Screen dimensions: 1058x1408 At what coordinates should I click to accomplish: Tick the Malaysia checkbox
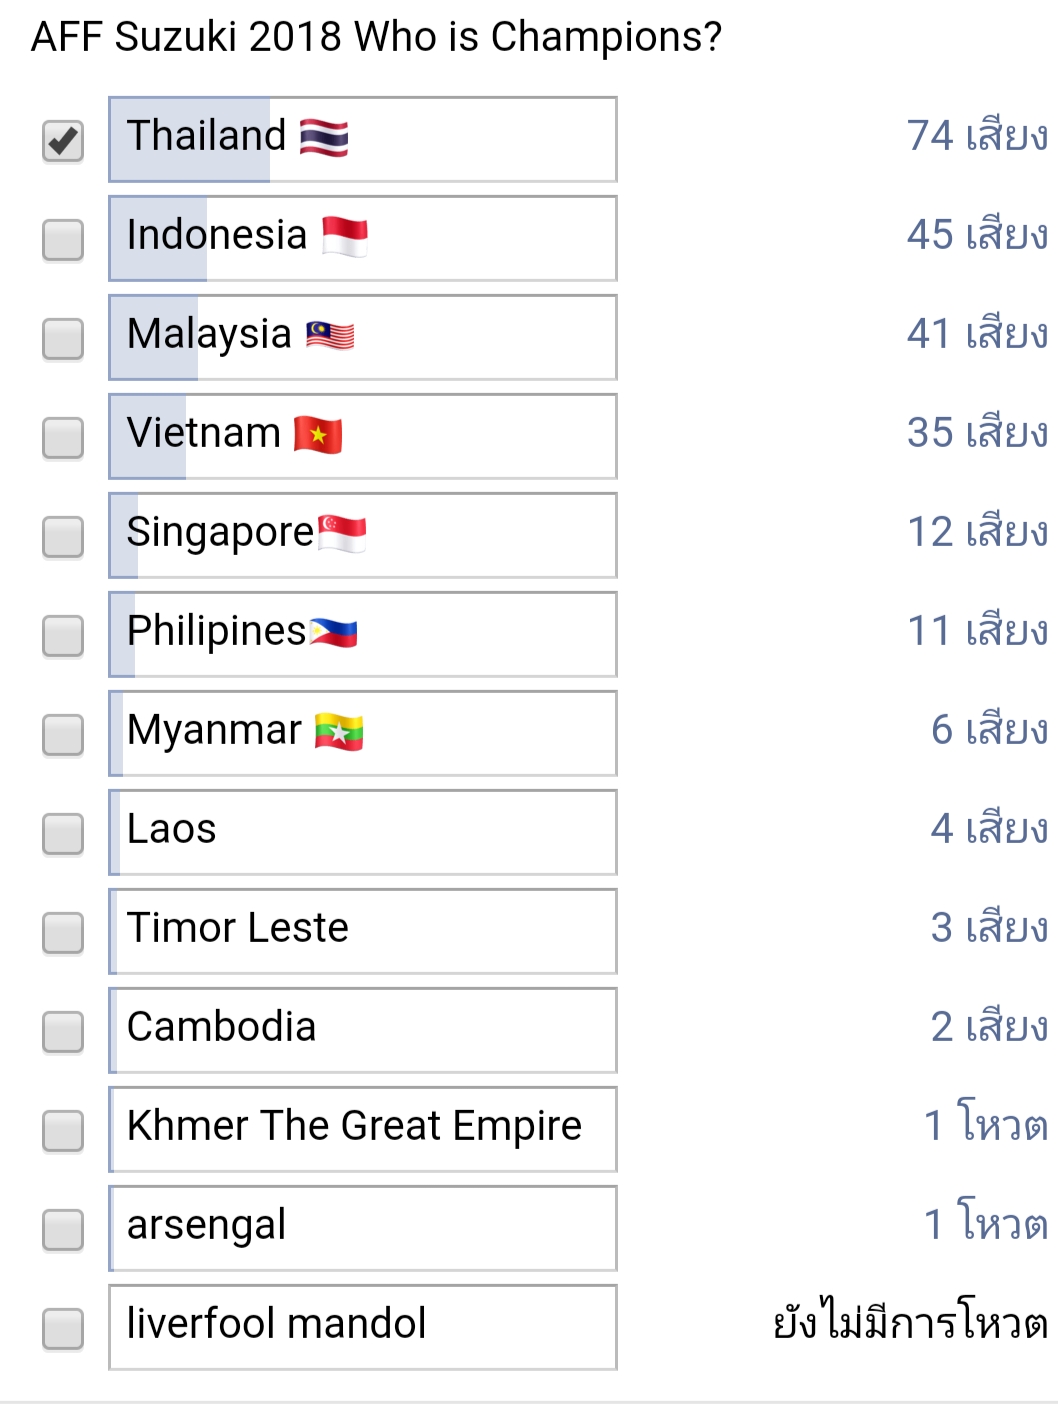63,339
